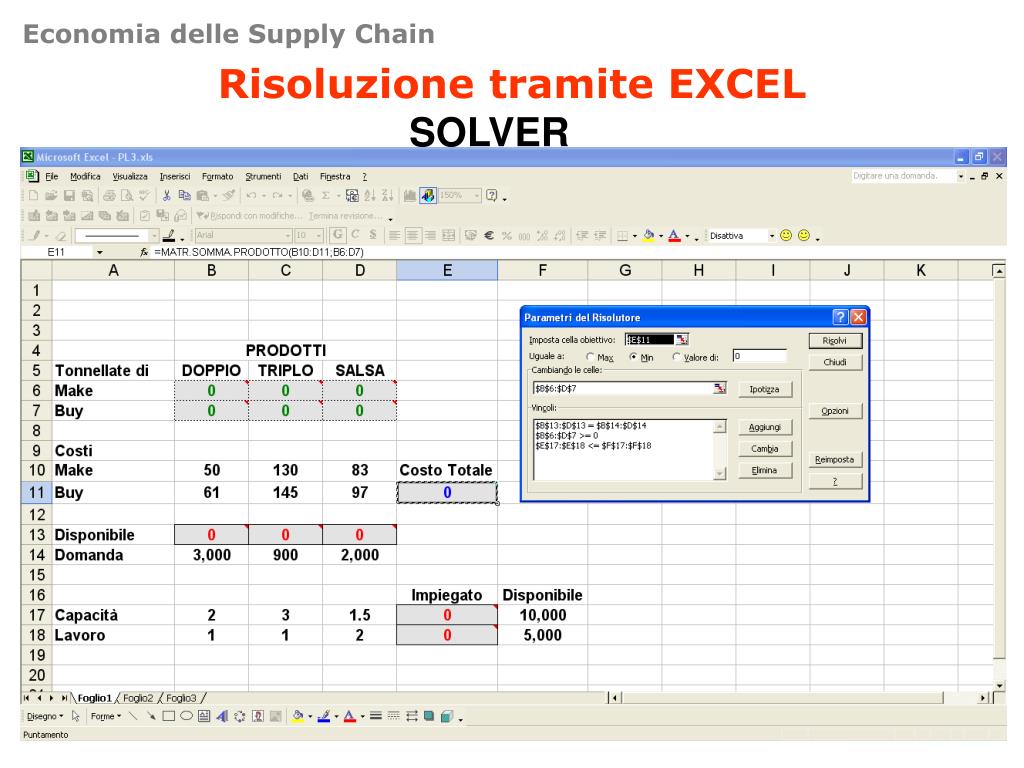The width and height of the screenshot is (1024, 768).
Task: Open the Arial font name dropdown
Action: [x=288, y=235]
